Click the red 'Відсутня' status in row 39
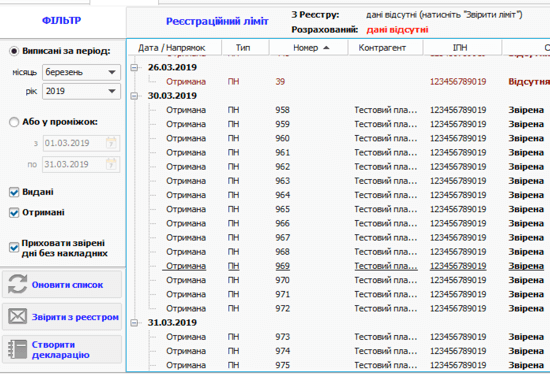 click(529, 82)
